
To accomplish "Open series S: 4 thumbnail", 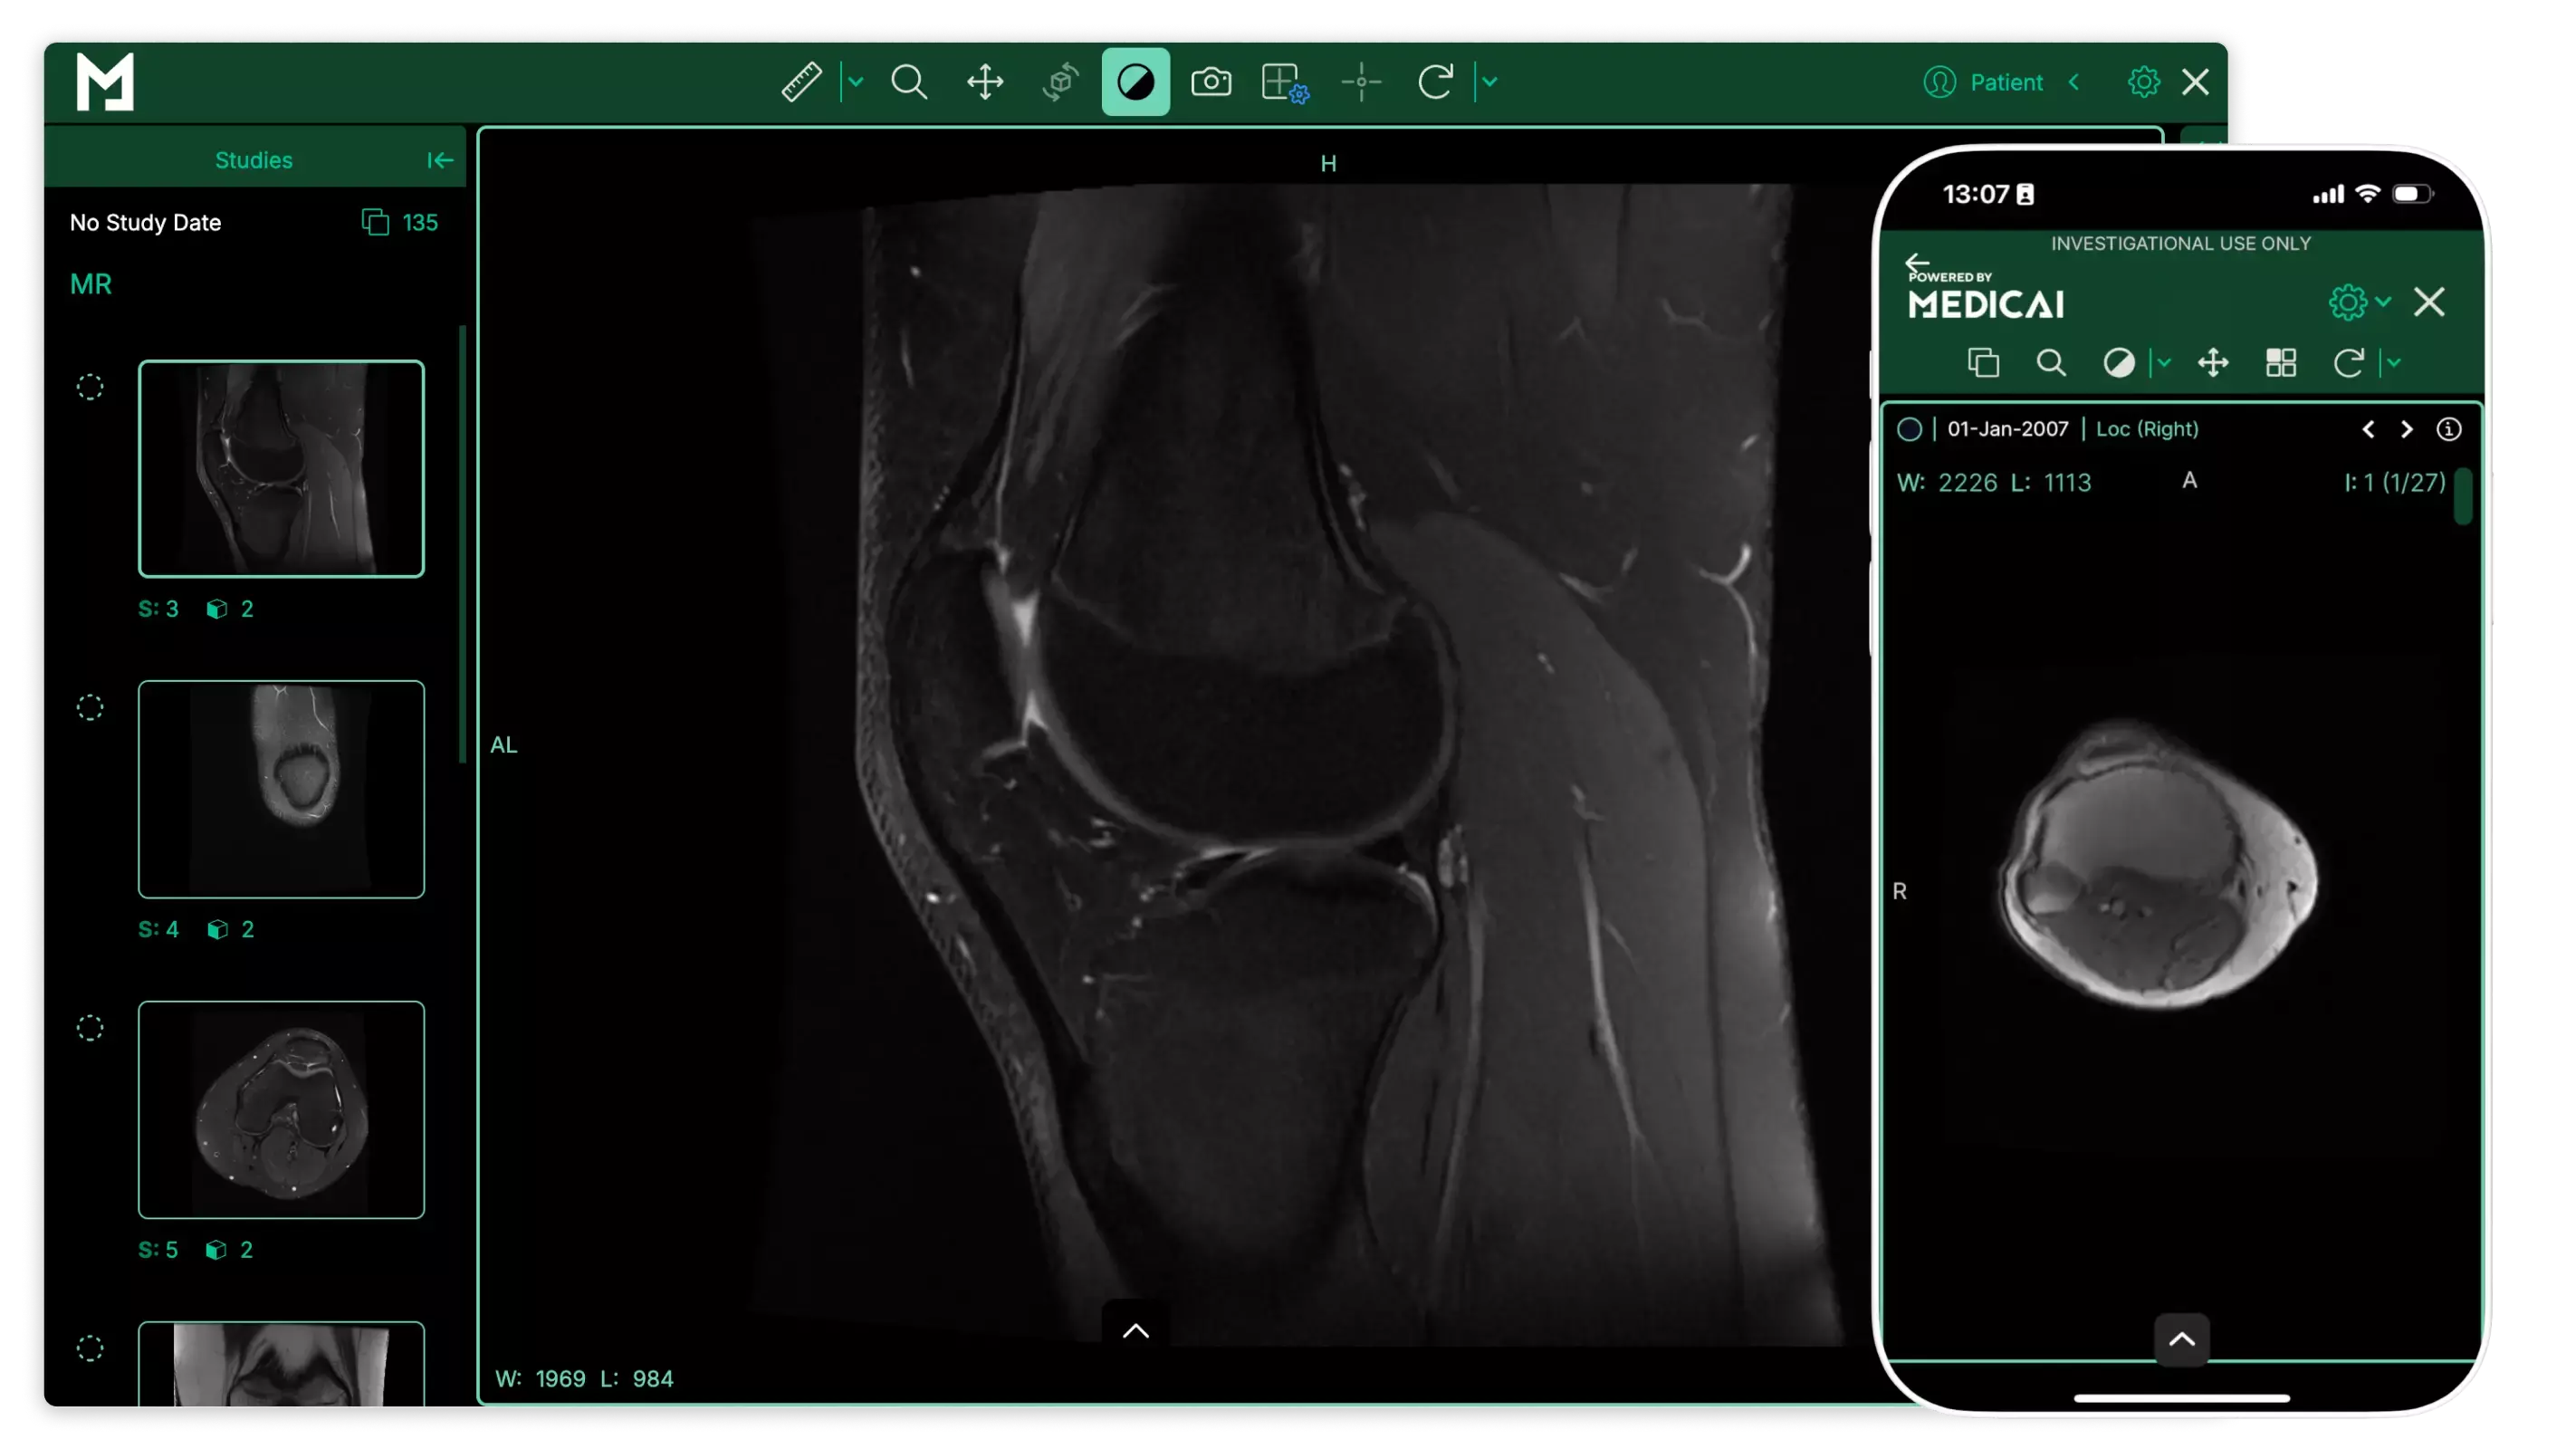I will (281, 789).
